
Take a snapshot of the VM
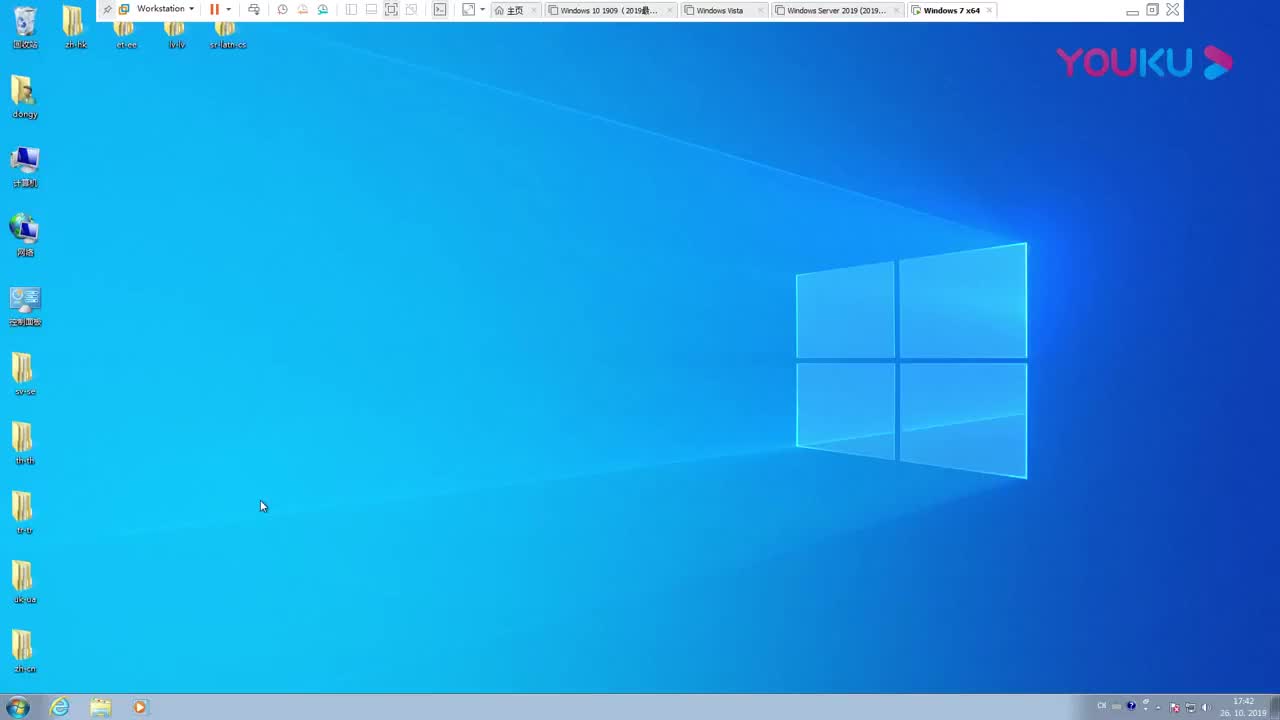[283, 9]
